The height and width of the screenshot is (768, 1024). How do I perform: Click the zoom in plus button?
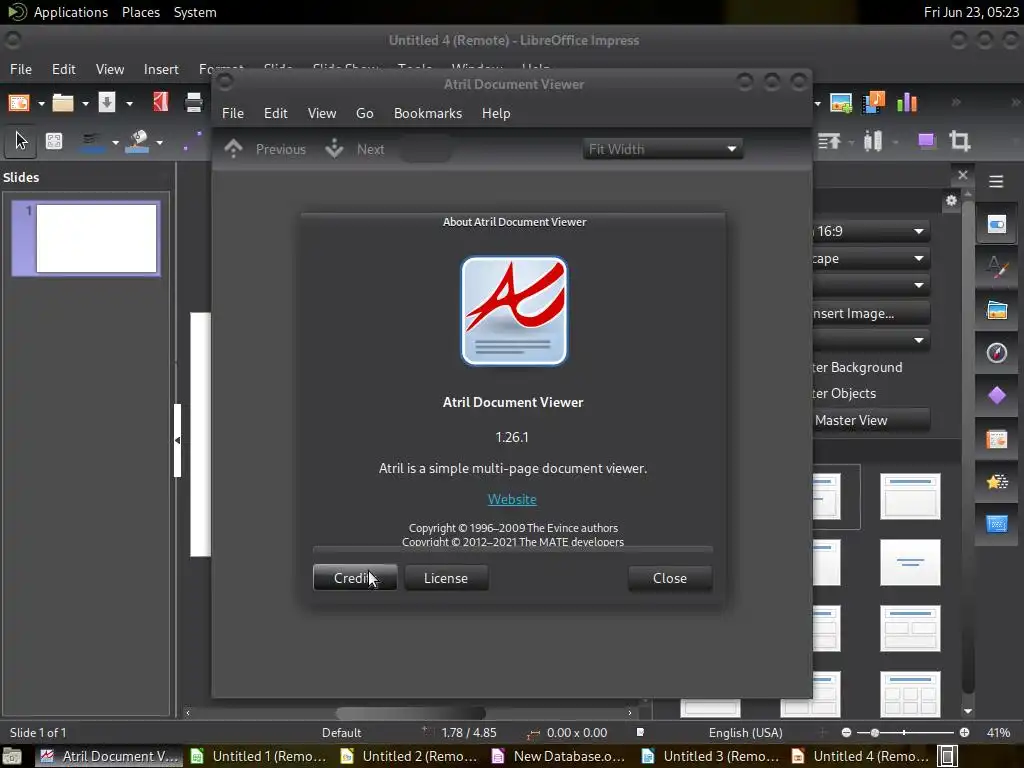point(964,733)
